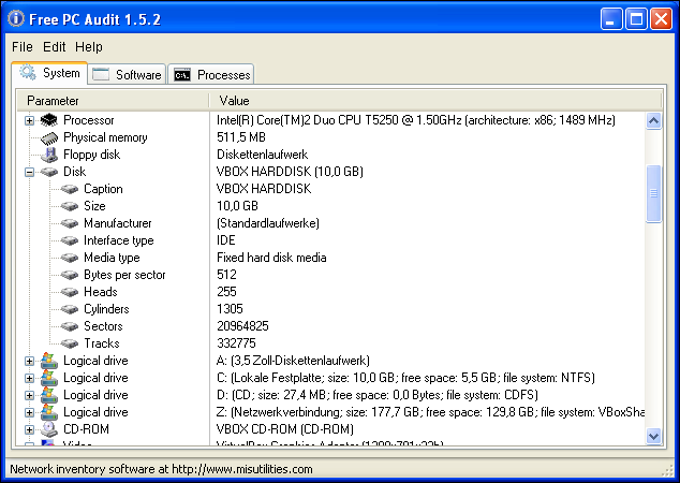Click the Logical drive D: icon
The height and width of the screenshot is (483, 680).
point(49,395)
